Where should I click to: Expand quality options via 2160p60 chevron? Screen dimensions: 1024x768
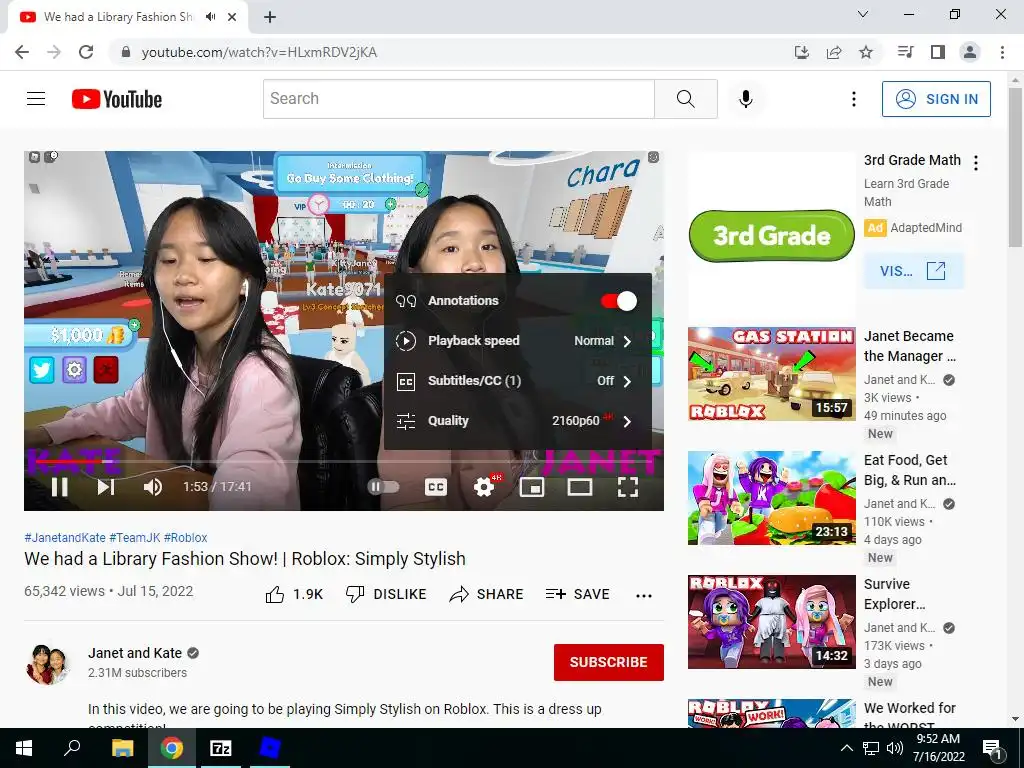click(x=627, y=421)
